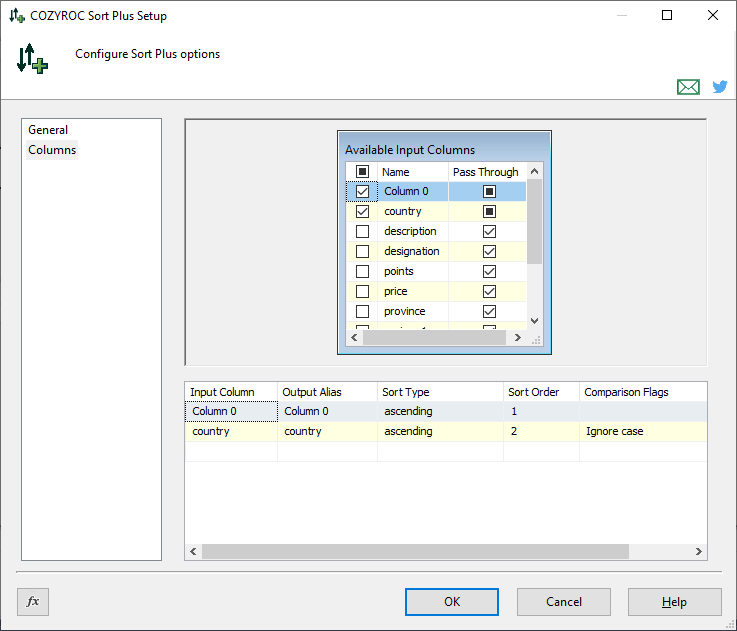Click left arrow of sort grid scrollbar
Screen dimensions: 737x631
(193, 552)
